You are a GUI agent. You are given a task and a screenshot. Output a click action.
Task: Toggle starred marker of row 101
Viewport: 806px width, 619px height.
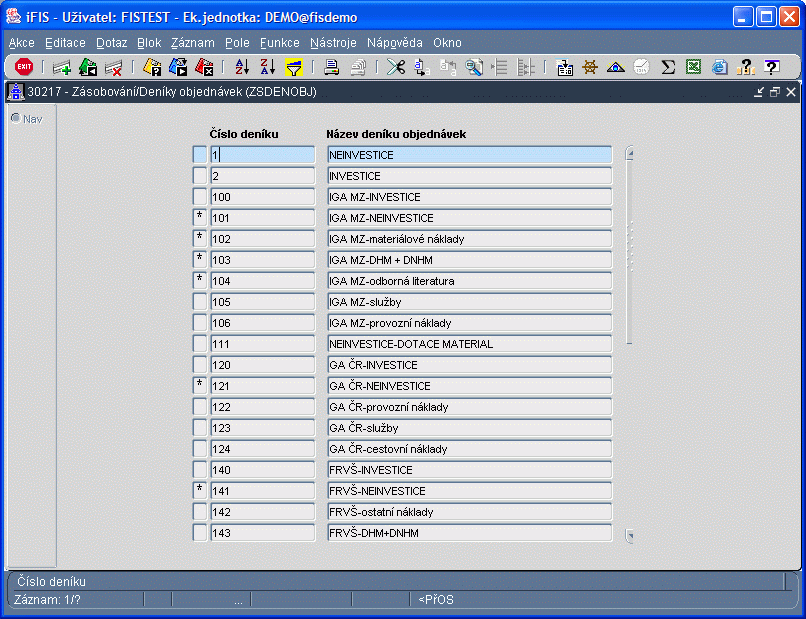pyautogui.click(x=199, y=218)
